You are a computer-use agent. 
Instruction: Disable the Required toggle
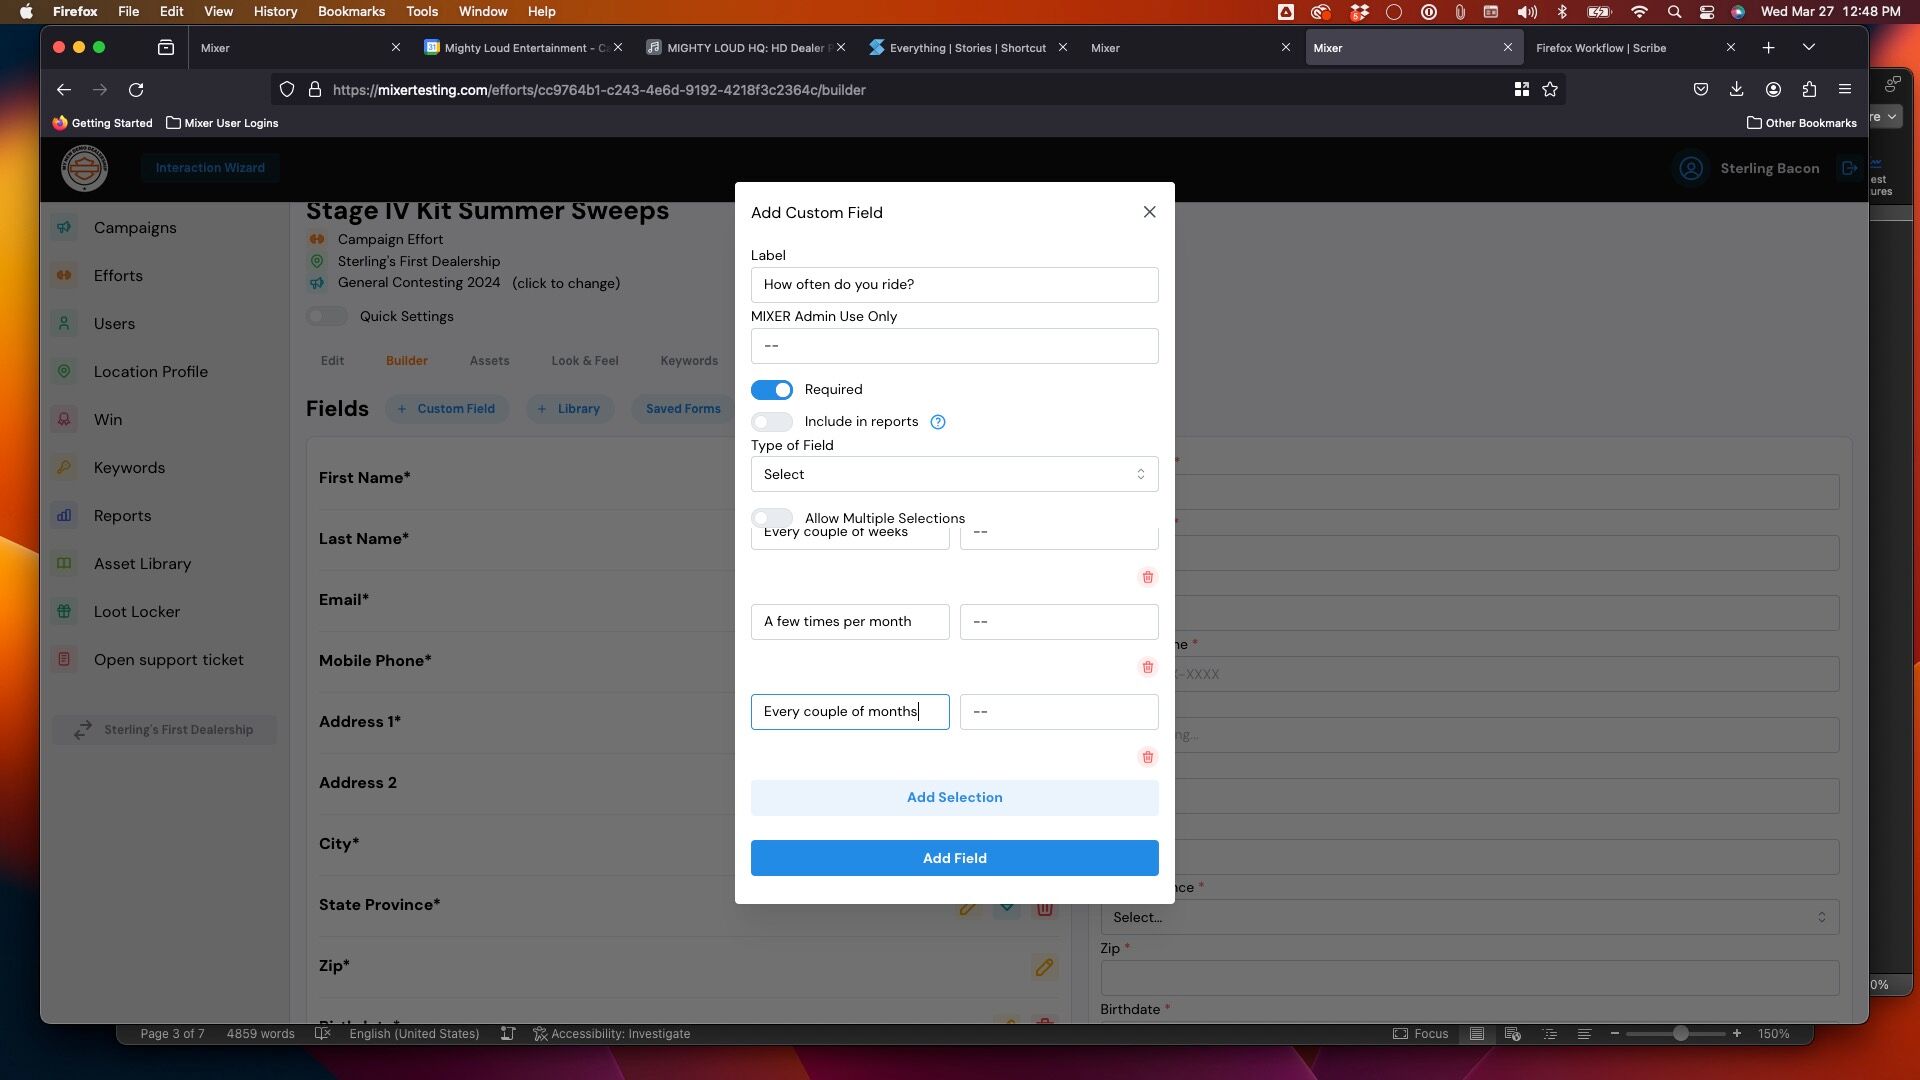[x=772, y=390]
